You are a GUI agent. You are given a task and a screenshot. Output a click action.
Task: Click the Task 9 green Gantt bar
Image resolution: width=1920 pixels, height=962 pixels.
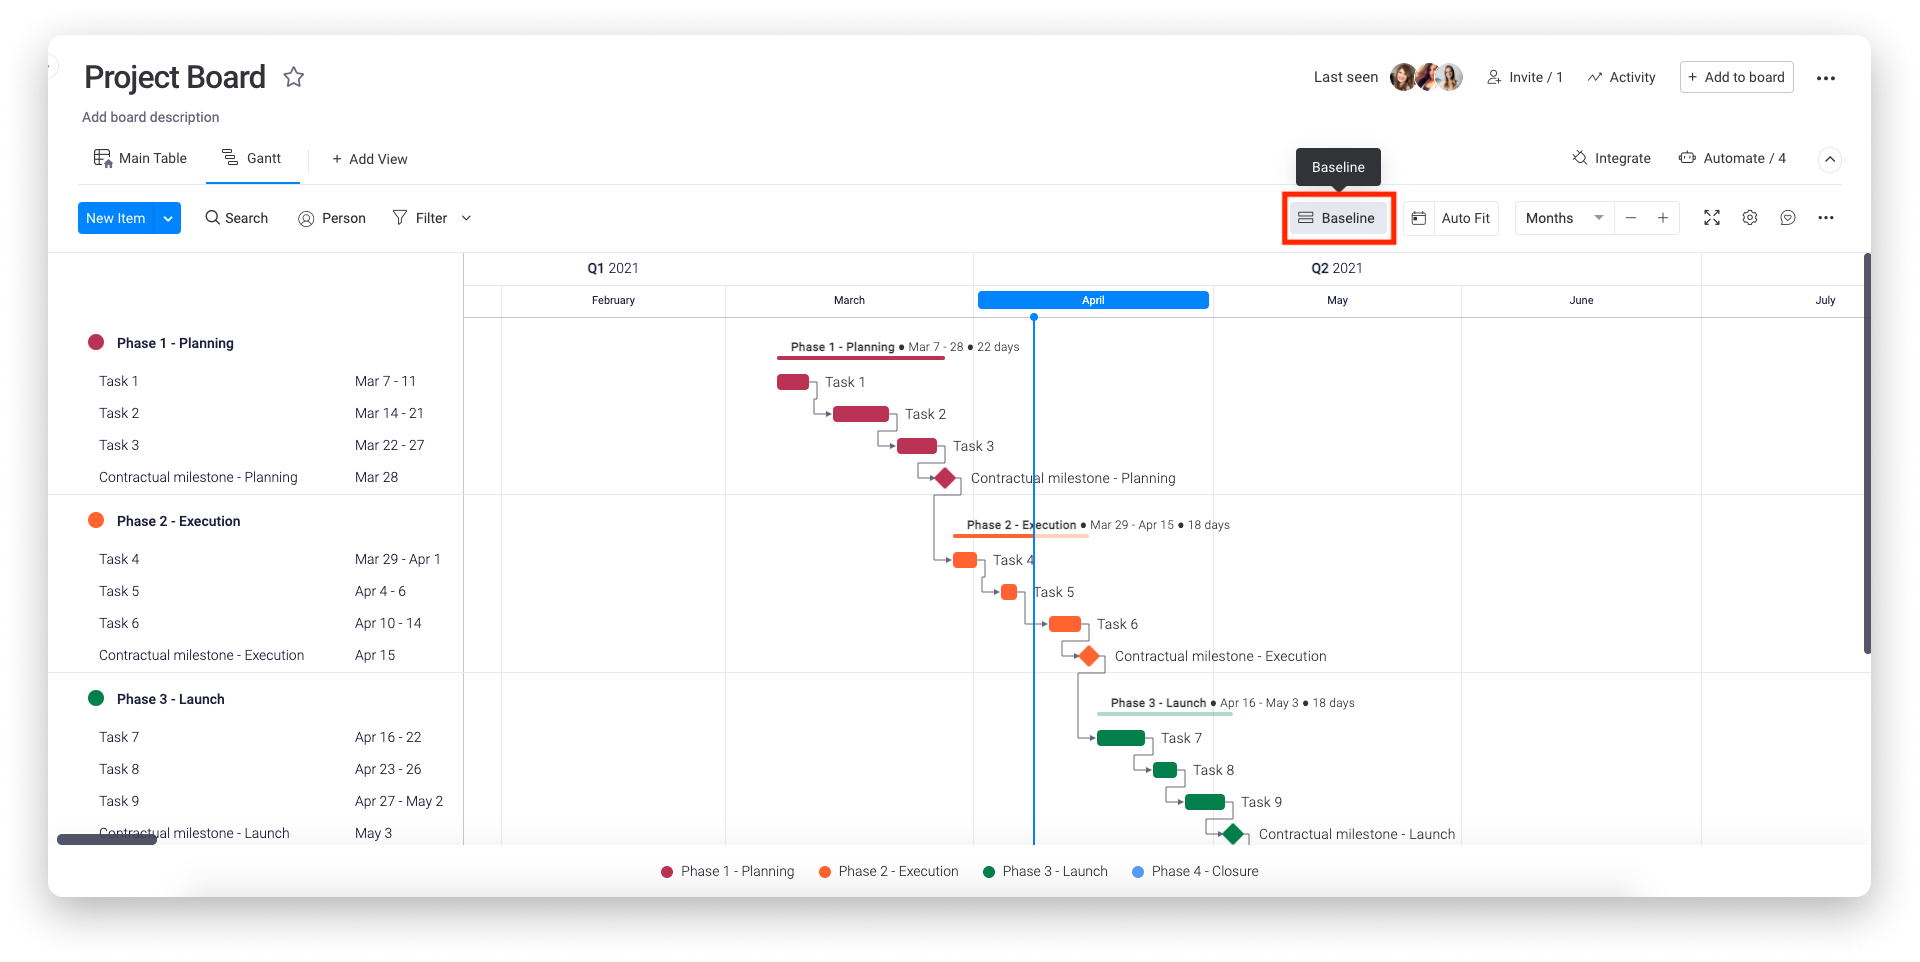tap(1205, 802)
